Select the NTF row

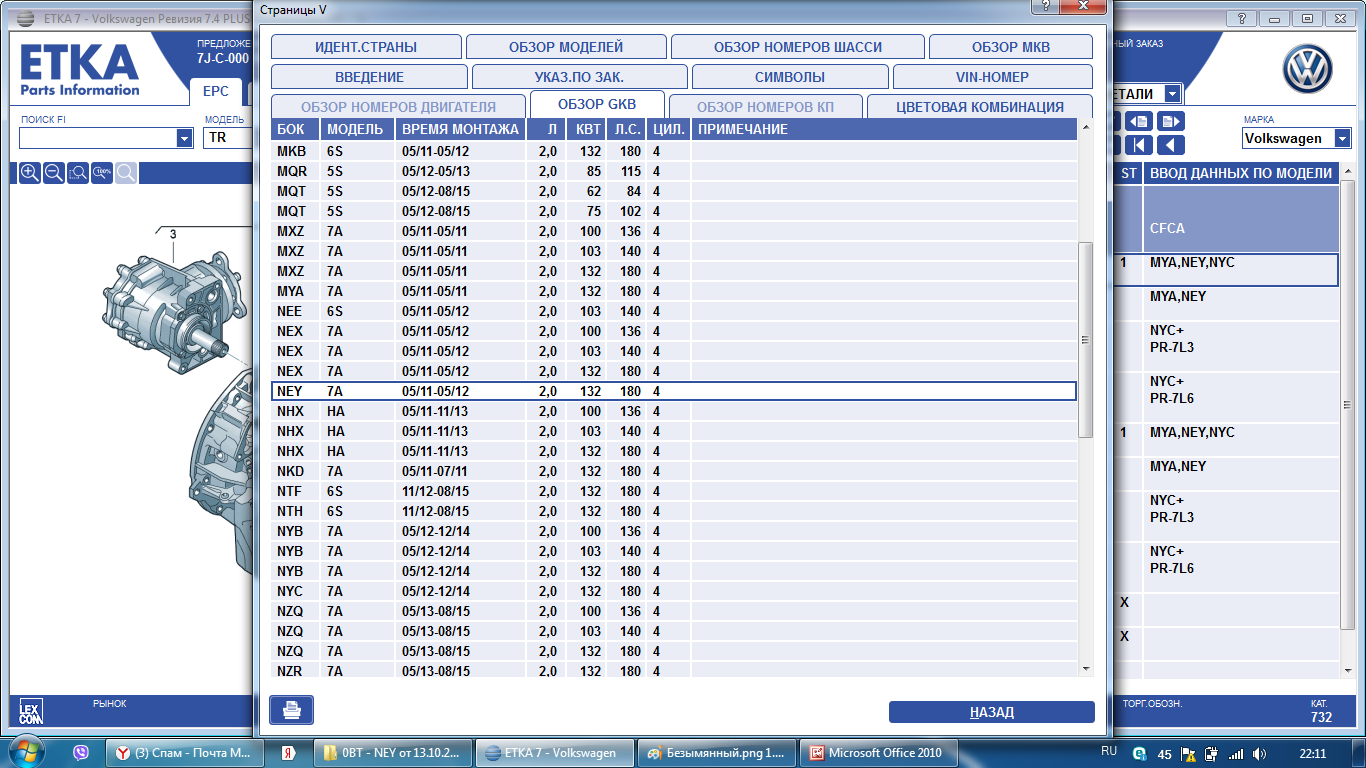click(674, 491)
